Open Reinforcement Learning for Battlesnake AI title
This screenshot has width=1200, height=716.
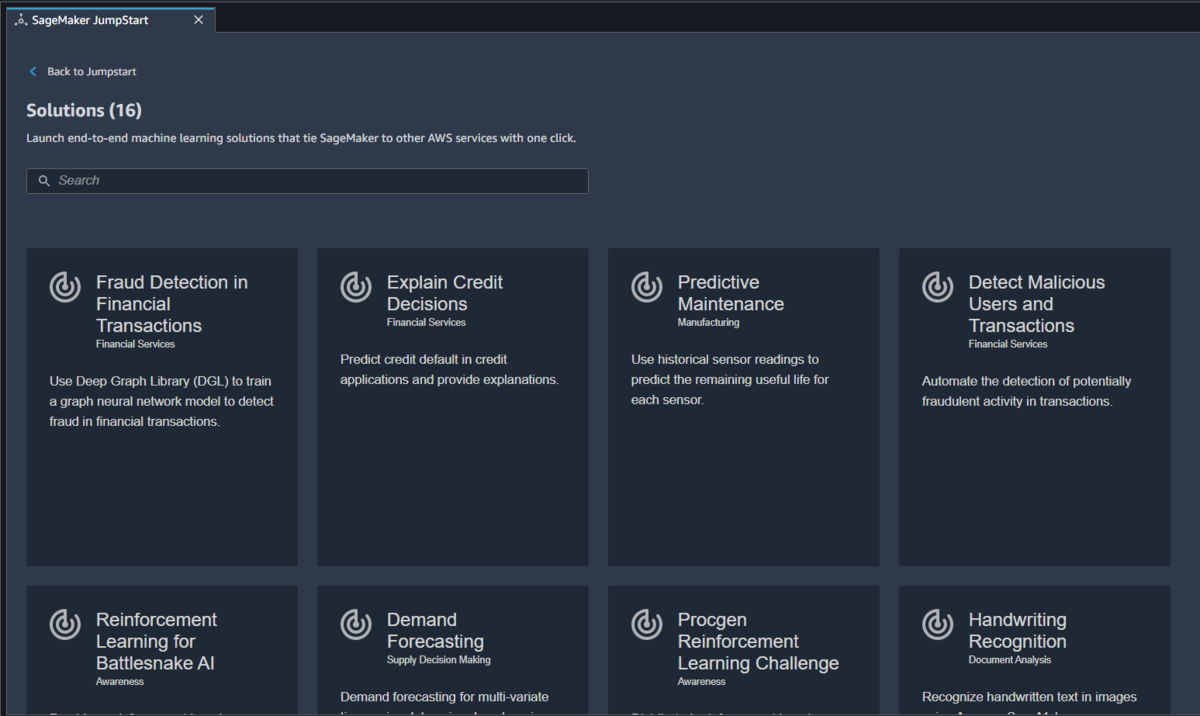point(156,641)
